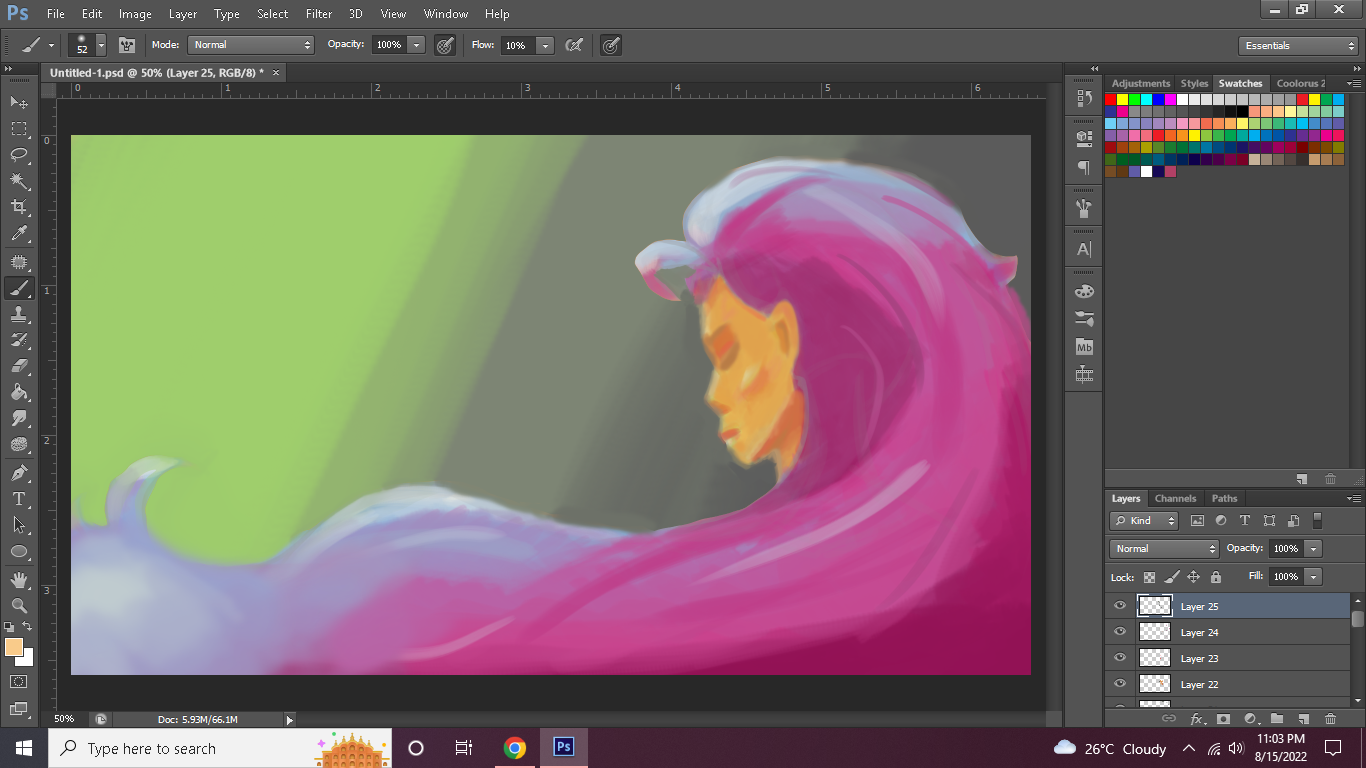Switch foreground and background colors

point(28,627)
